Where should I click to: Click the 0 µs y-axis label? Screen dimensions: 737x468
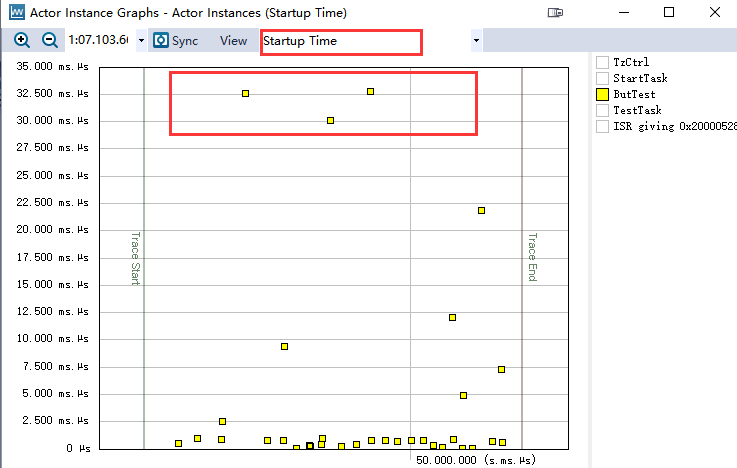(78, 448)
